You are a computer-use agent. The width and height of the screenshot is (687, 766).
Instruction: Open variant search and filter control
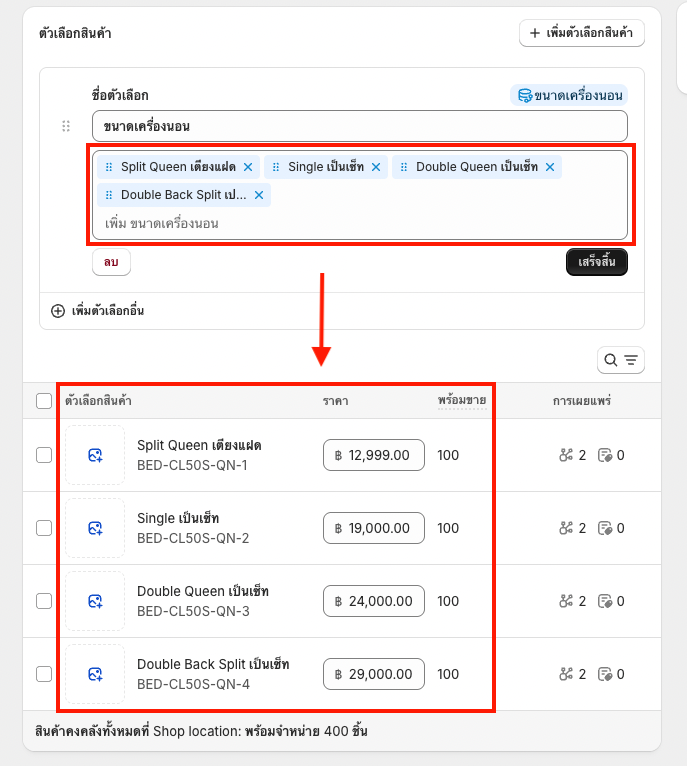(x=621, y=360)
